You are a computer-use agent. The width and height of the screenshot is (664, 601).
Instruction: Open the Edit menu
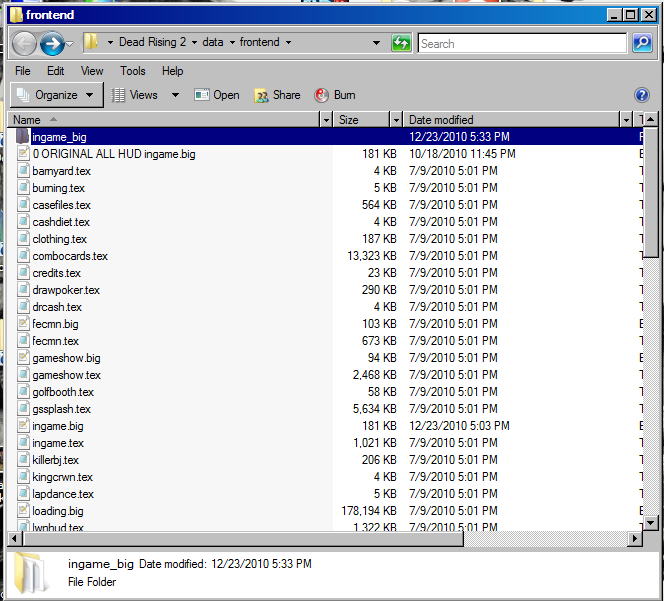[x=55, y=71]
